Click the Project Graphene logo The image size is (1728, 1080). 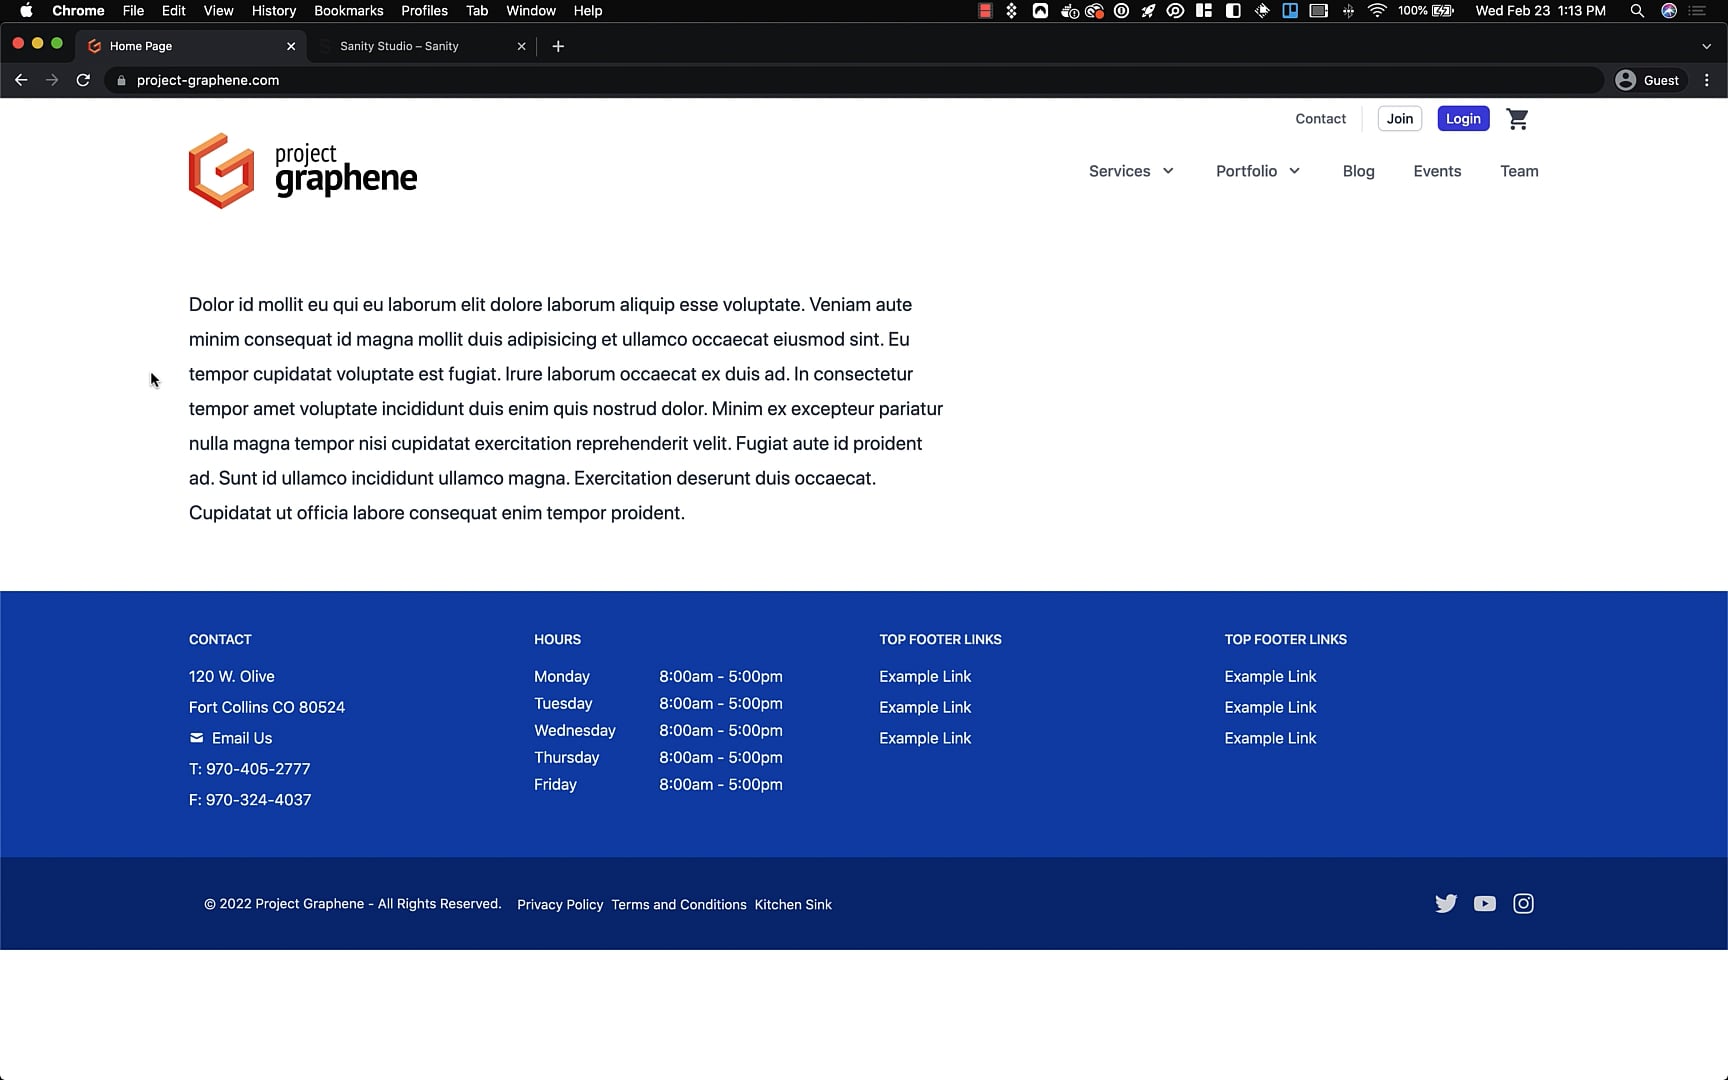303,171
